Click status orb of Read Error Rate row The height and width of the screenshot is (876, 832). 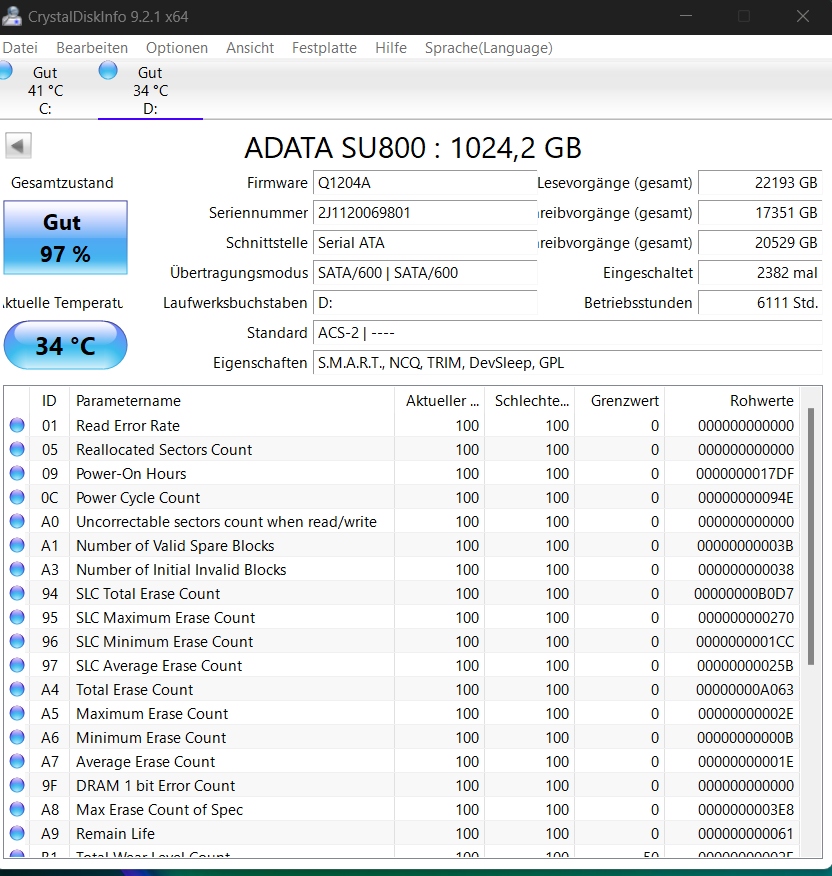tap(17, 425)
